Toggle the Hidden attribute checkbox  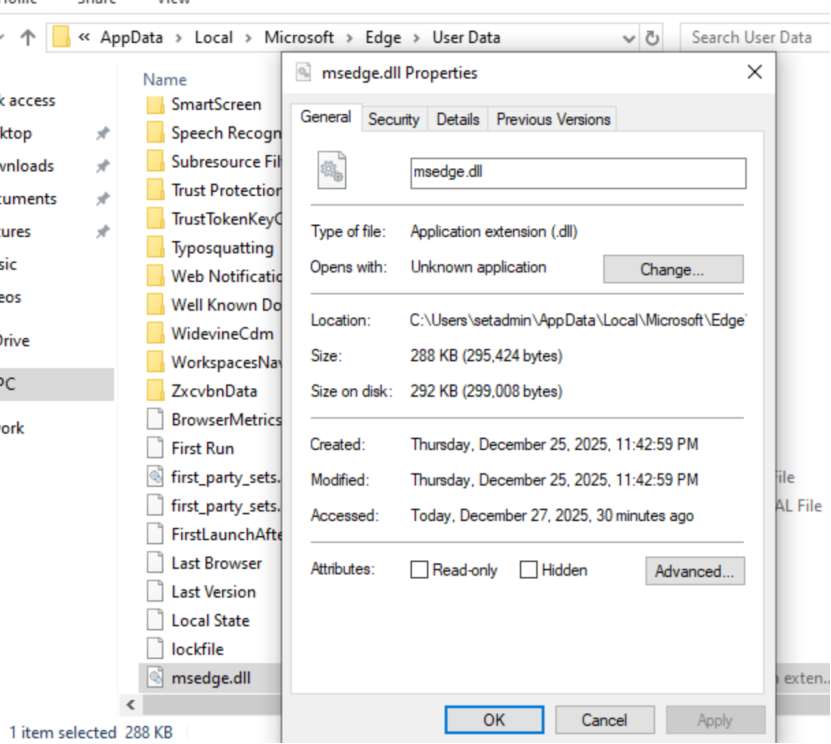tap(529, 570)
